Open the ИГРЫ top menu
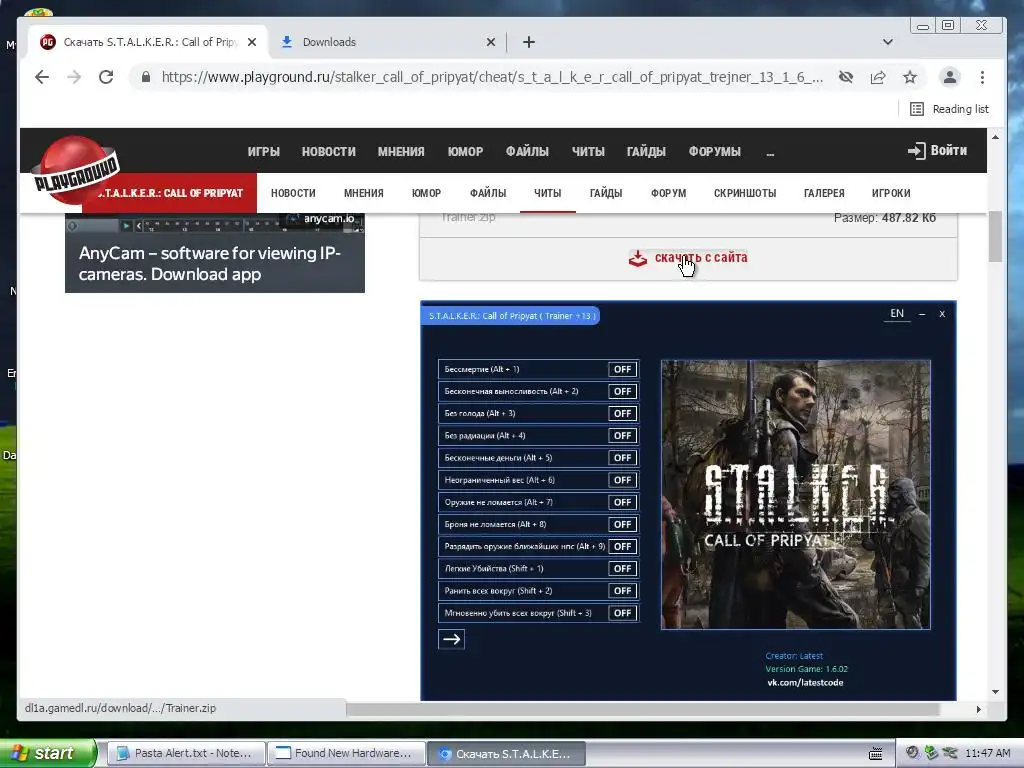The width and height of the screenshot is (1024, 768). (264, 152)
